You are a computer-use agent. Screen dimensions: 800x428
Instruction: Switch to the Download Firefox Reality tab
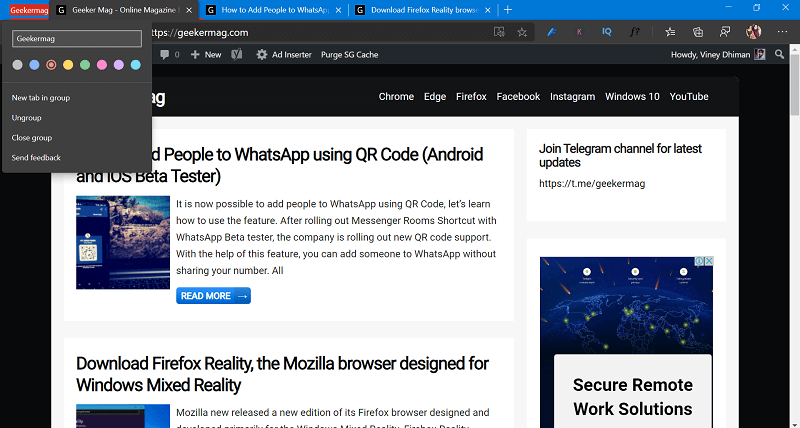pos(423,10)
